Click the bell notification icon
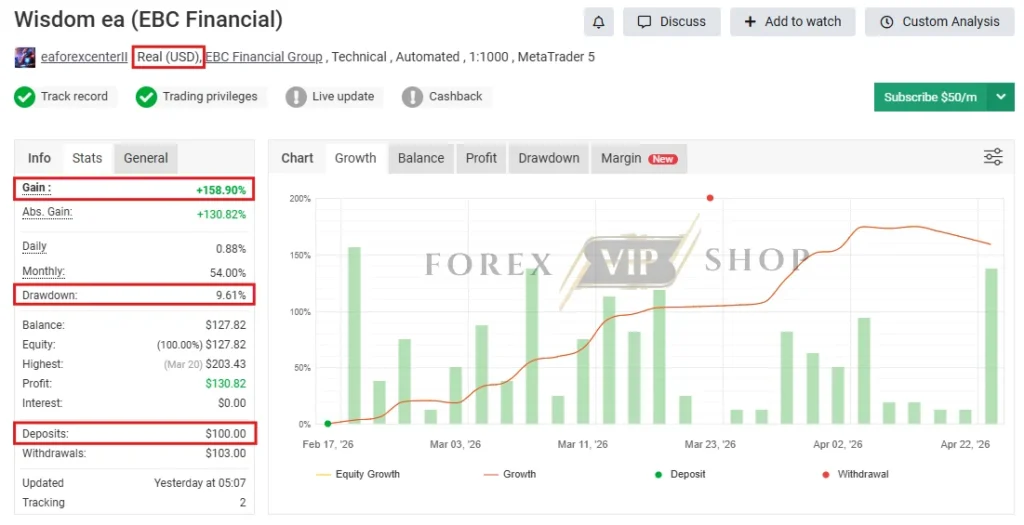Image resolution: width=1024 pixels, height=525 pixels. click(x=598, y=22)
